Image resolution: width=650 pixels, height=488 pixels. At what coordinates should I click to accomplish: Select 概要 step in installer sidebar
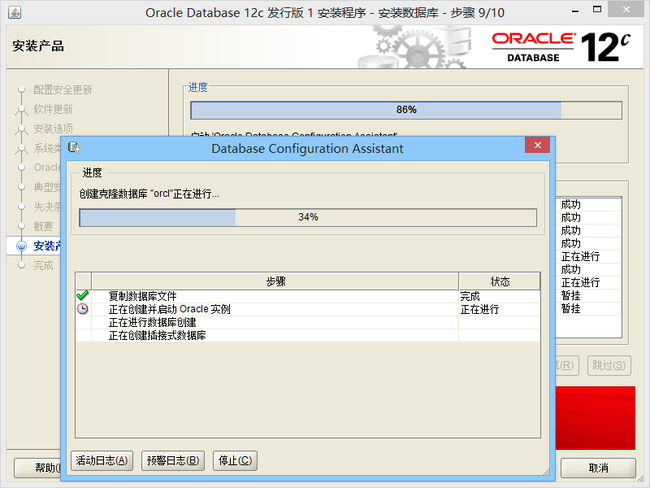(x=43, y=226)
